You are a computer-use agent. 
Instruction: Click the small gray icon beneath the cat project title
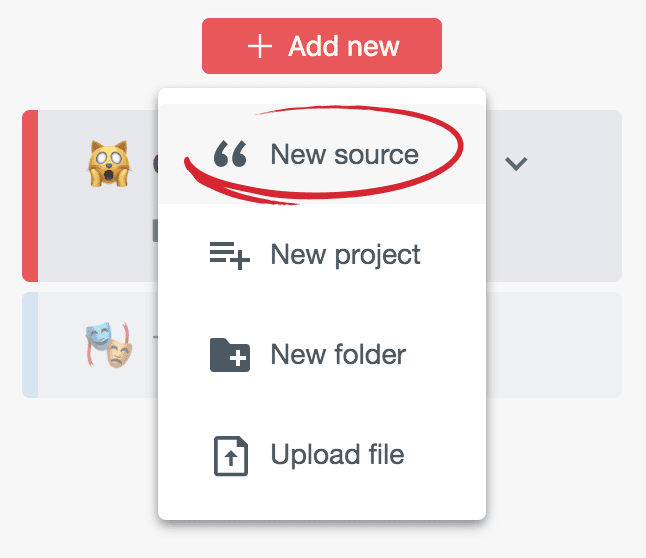(x=154, y=231)
